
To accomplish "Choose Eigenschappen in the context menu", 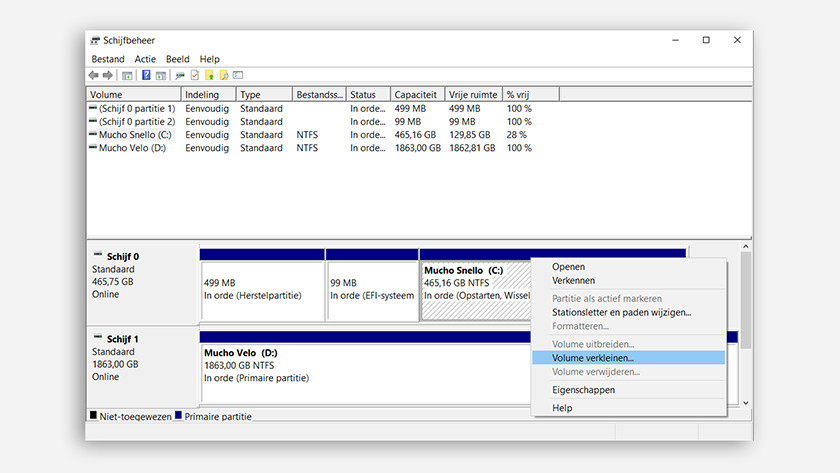I will click(628, 390).
